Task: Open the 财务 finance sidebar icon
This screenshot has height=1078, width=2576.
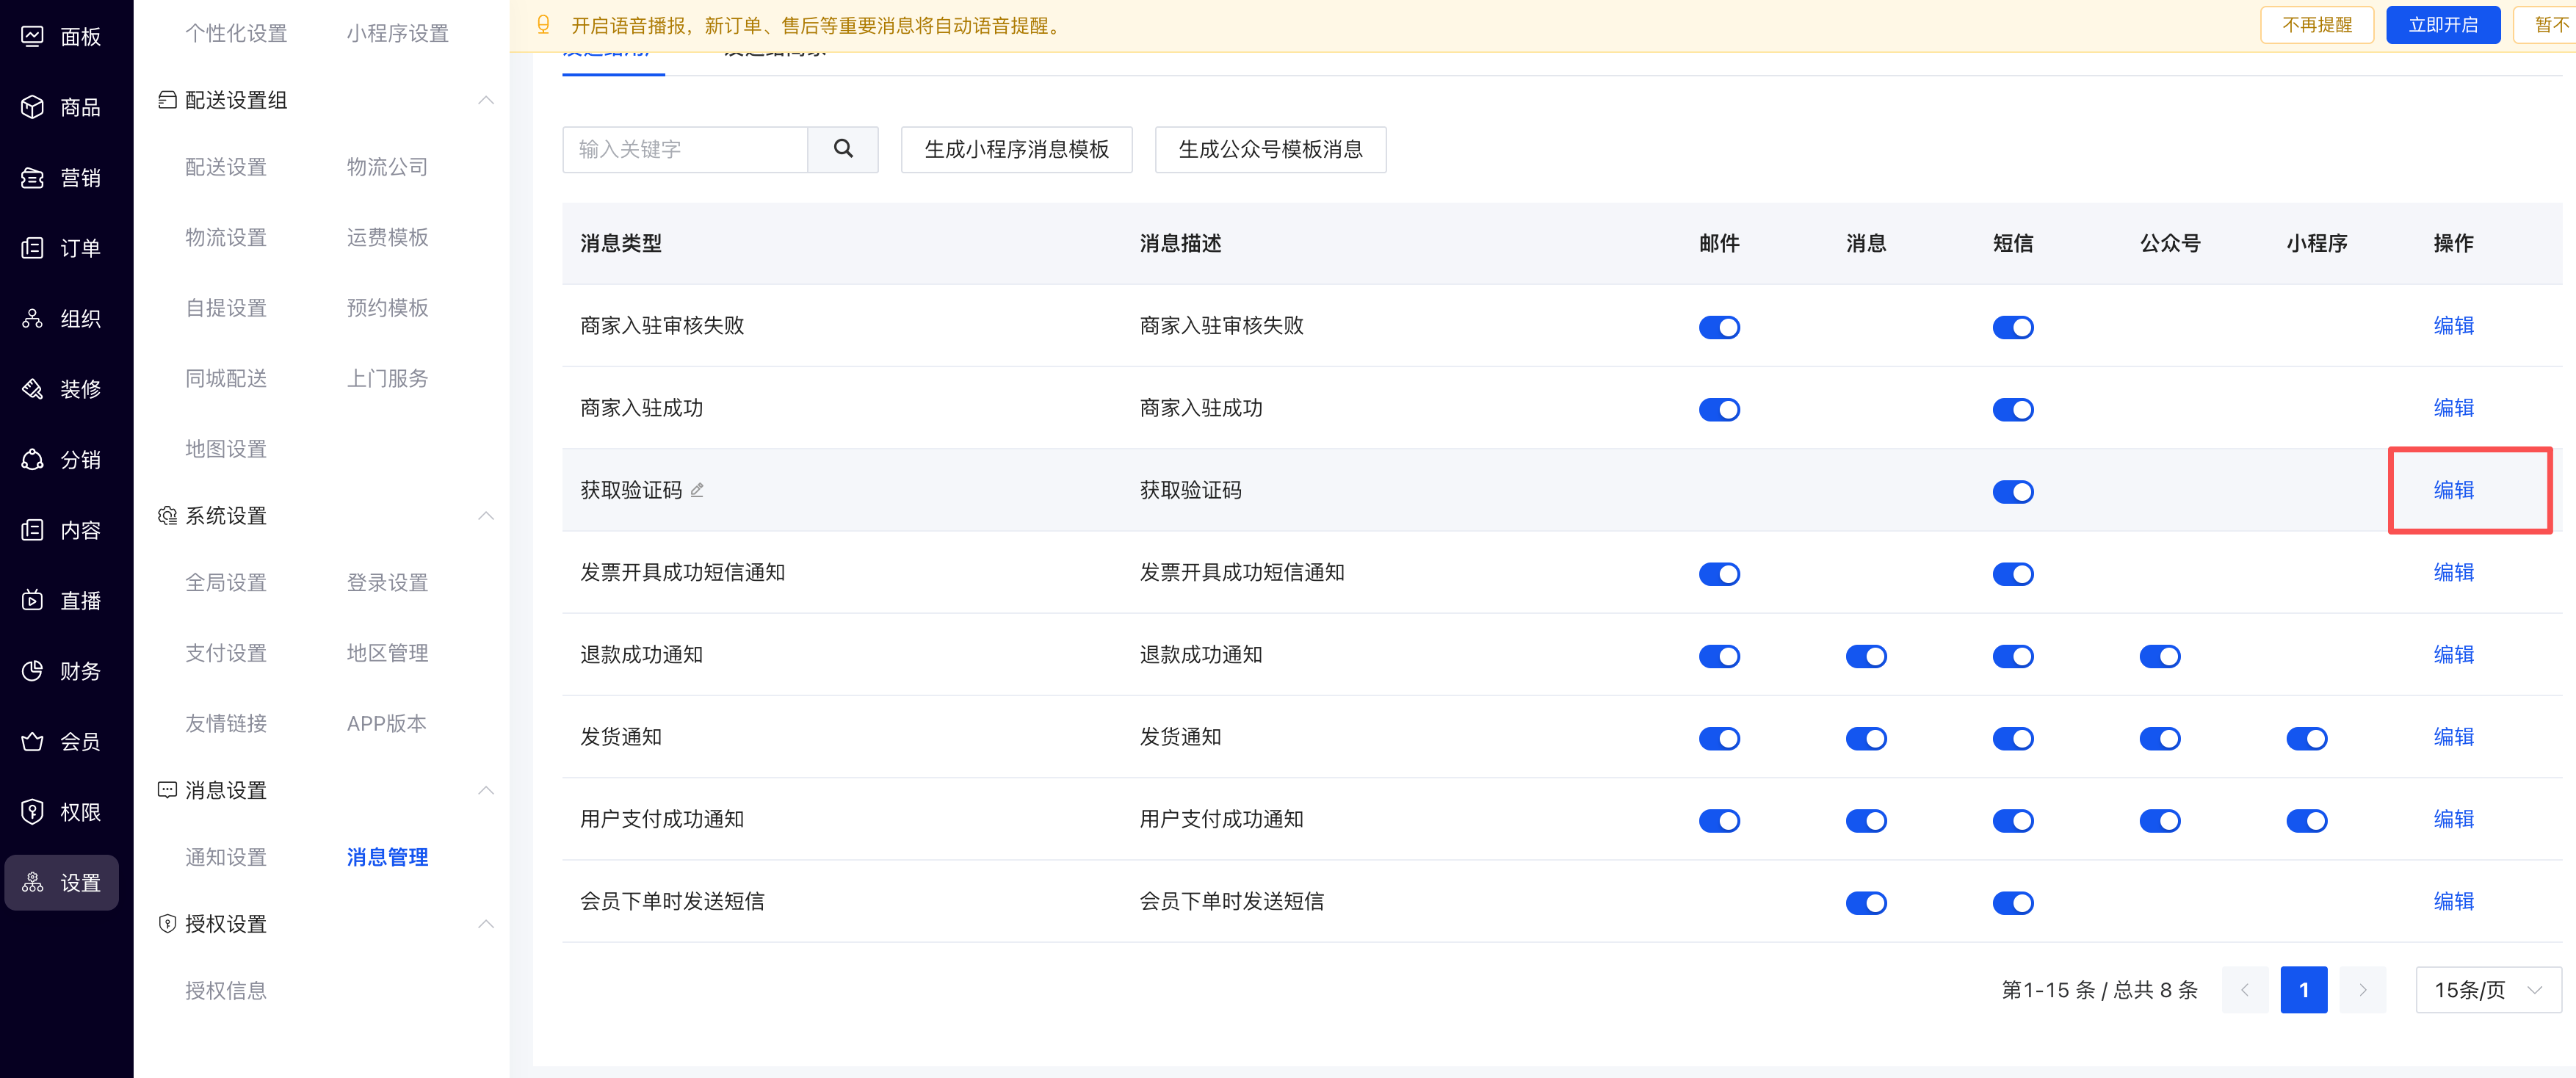Action: [x=32, y=671]
